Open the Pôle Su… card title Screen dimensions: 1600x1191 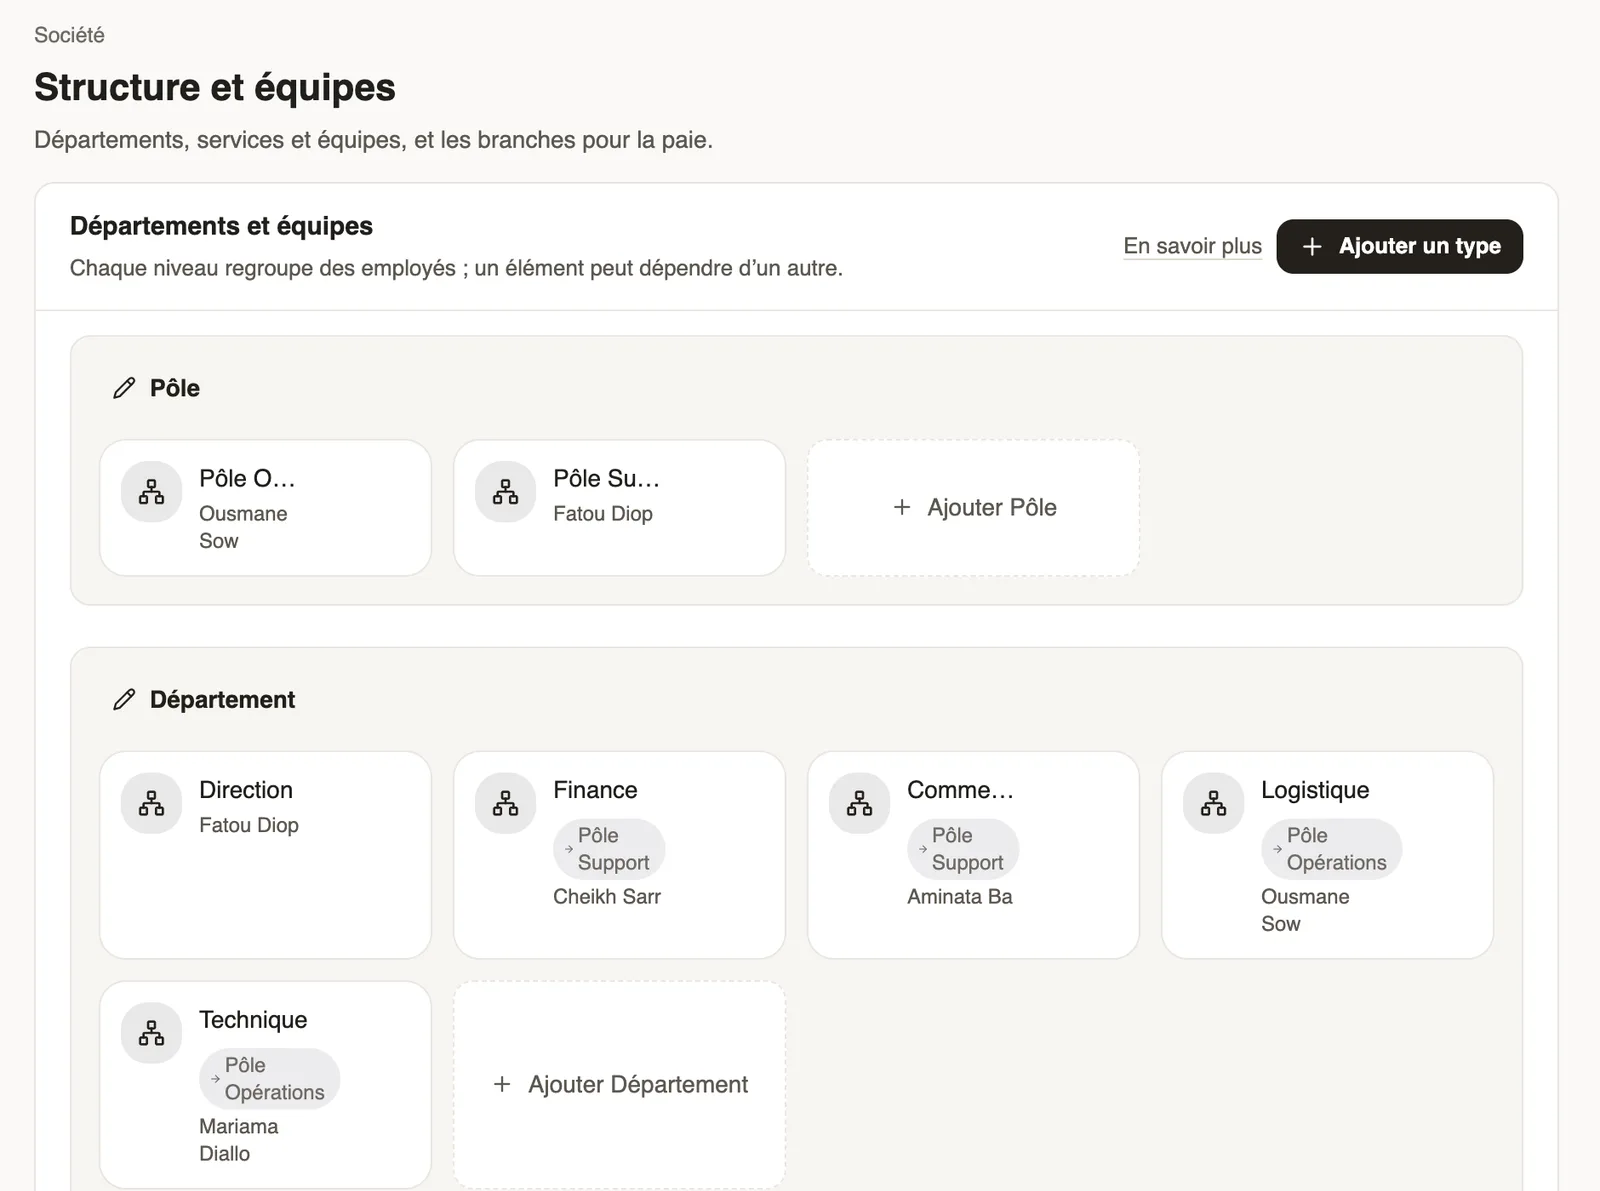click(606, 478)
